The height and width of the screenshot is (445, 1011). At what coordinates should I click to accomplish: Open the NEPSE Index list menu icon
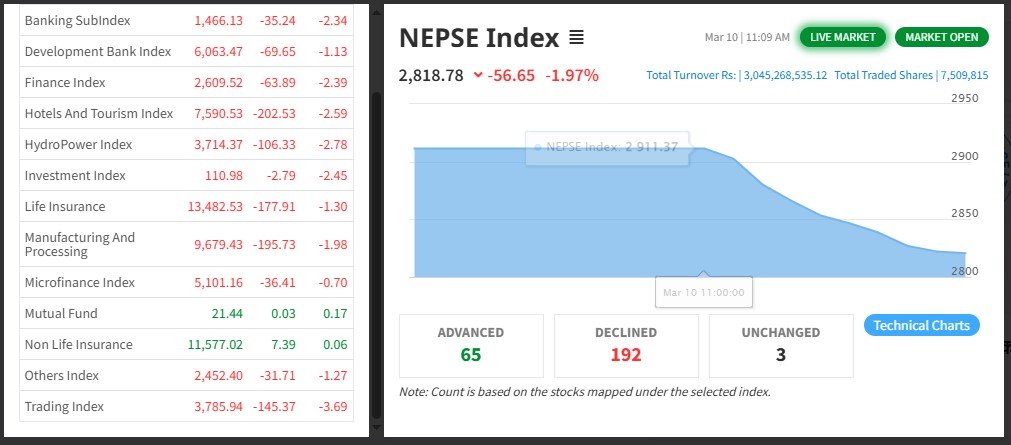pyautogui.click(x=576, y=38)
